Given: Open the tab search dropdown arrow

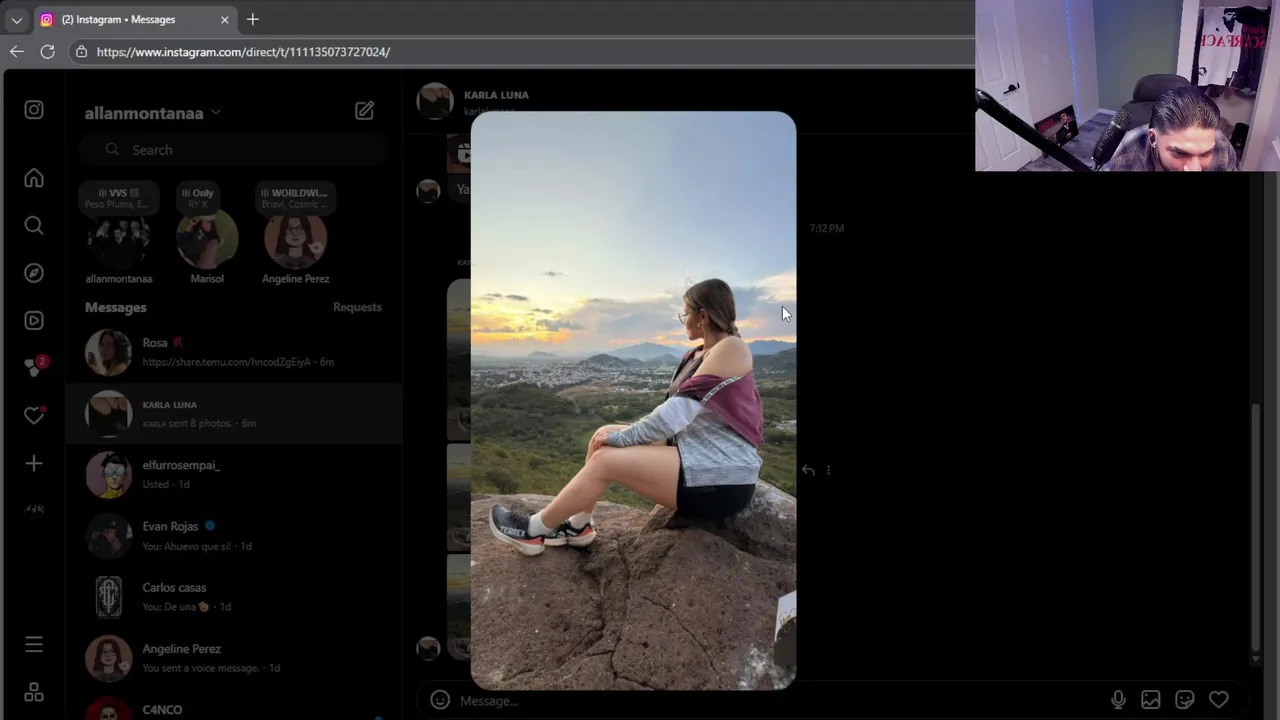Looking at the screenshot, I should (x=17, y=19).
